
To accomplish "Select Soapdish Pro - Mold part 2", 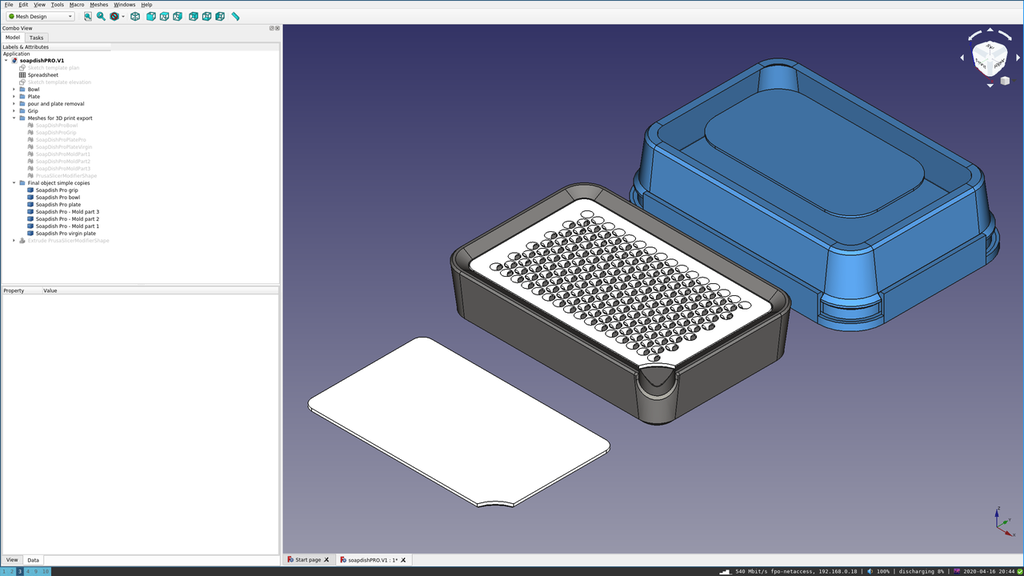I will (x=67, y=219).
